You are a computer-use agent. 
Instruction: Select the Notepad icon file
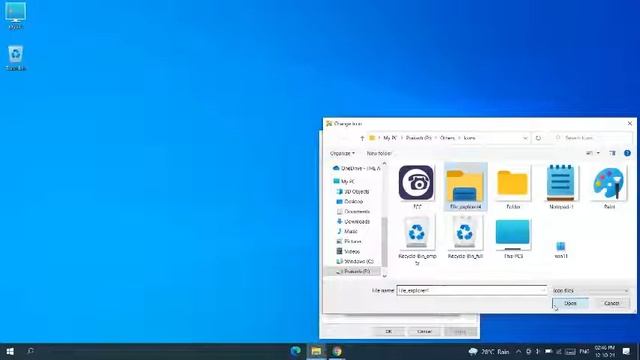[561, 187]
